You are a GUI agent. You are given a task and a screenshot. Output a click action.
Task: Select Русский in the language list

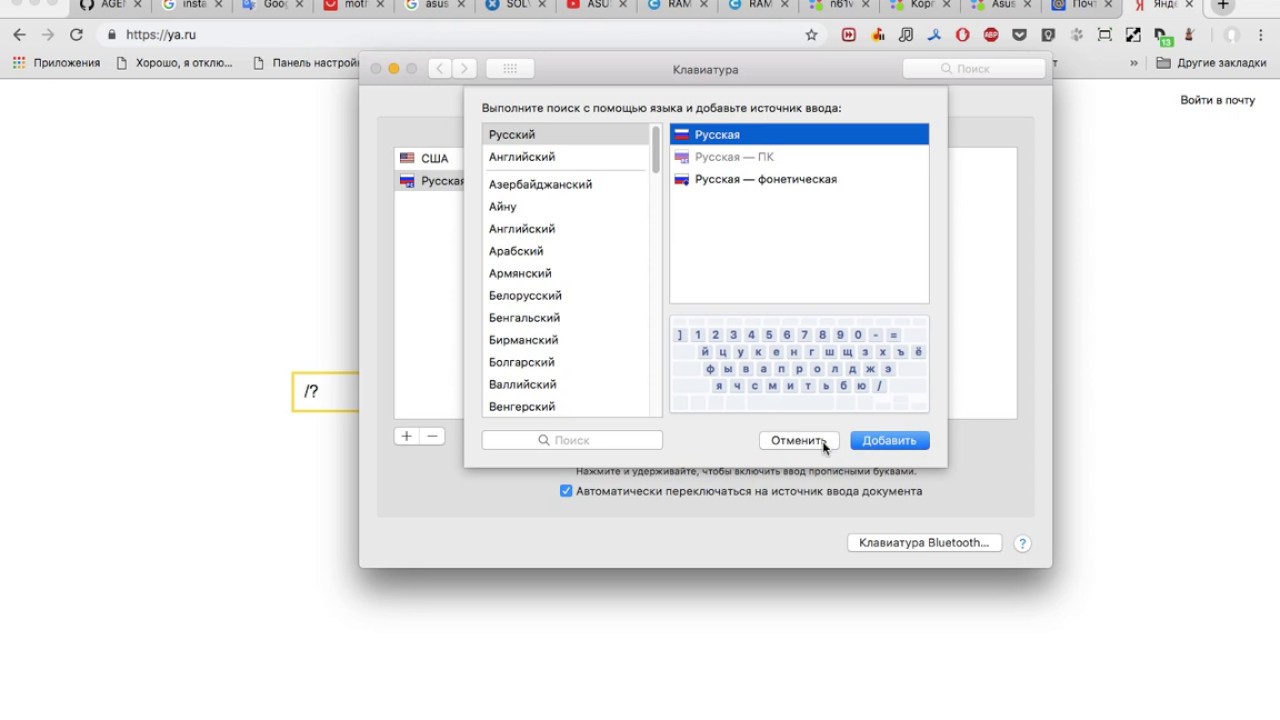[565, 134]
